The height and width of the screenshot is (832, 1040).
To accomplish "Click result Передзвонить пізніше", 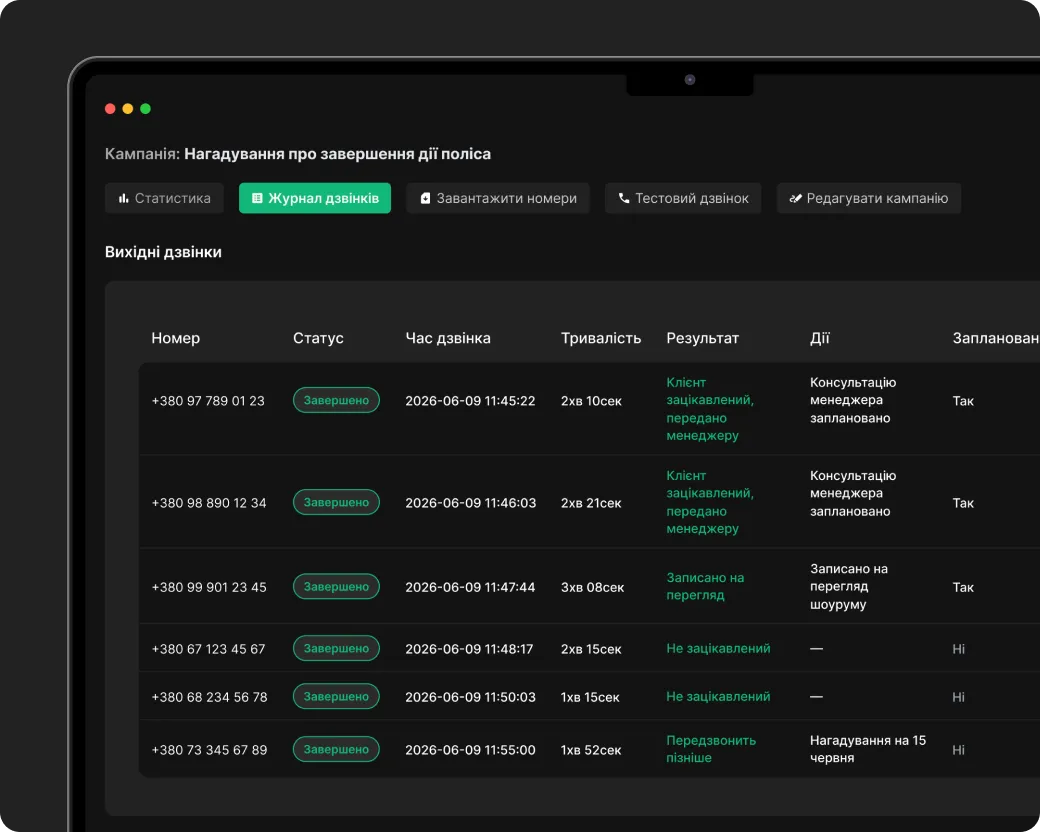I will tap(712, 749).
